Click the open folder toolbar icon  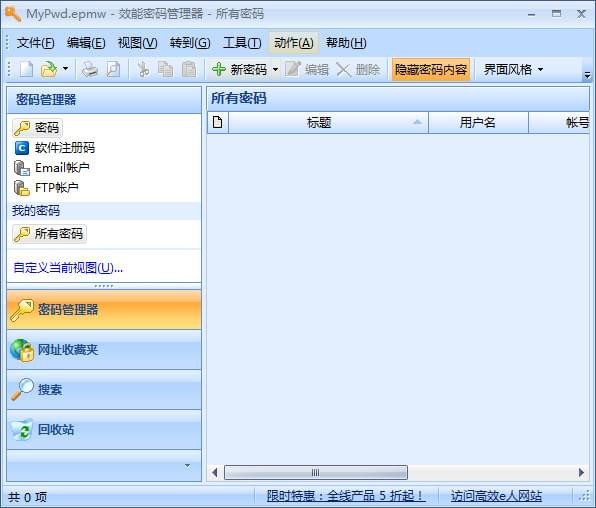pyautogui.click(x=49, y=70)
